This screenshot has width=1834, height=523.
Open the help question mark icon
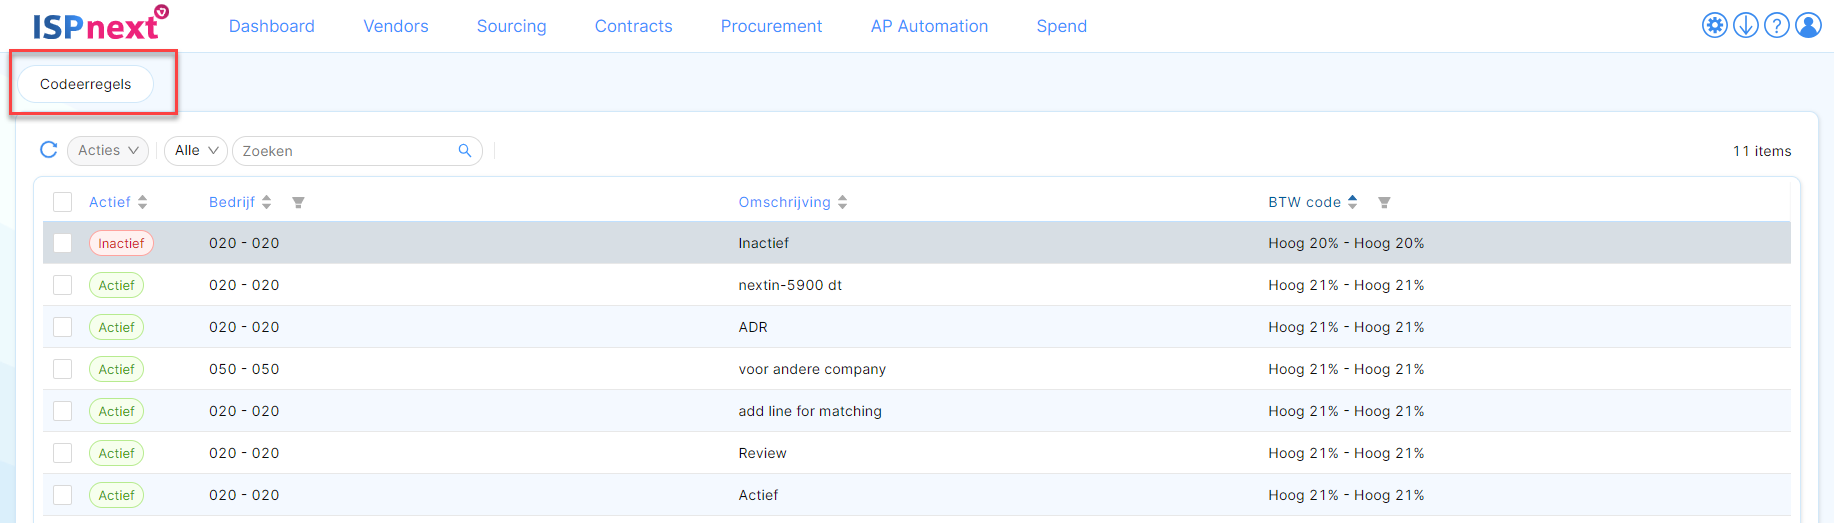click(1777, 25)
